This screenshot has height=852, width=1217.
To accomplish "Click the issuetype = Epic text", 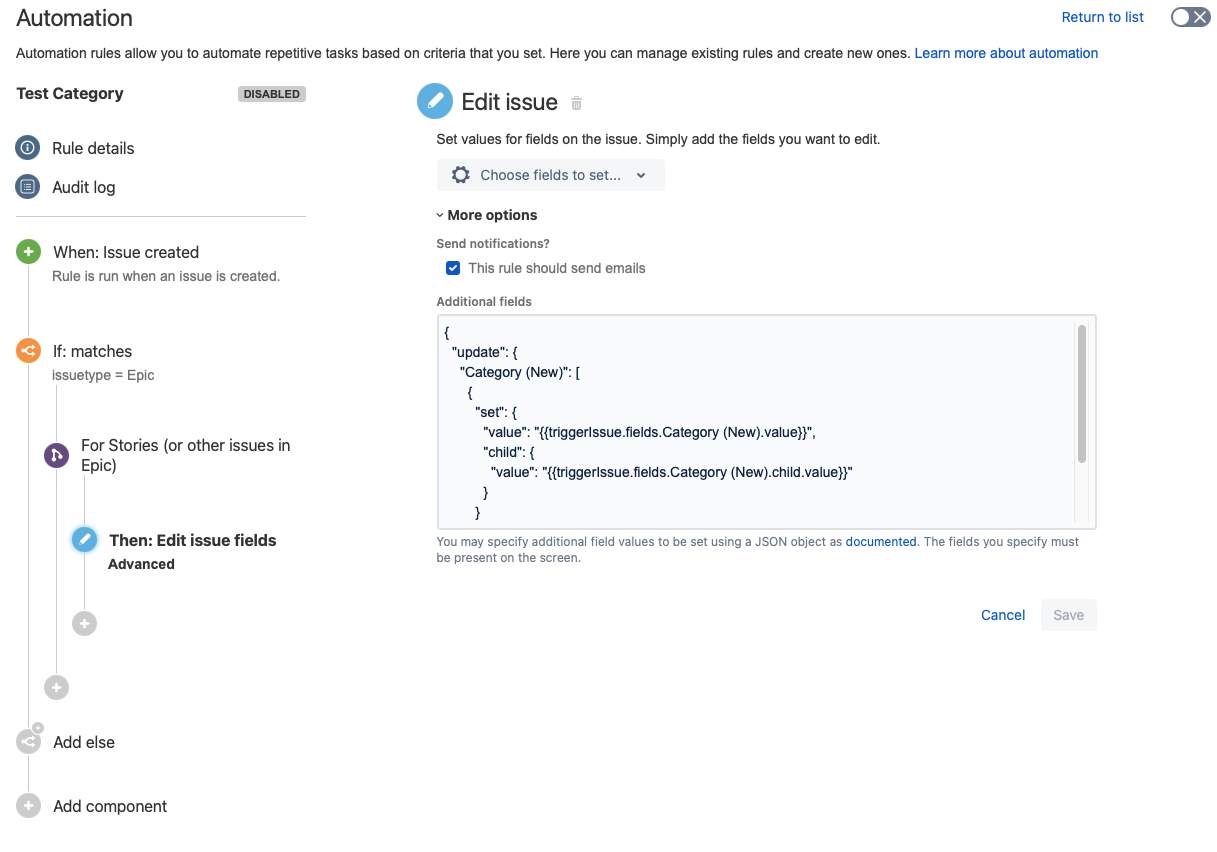I will 103,375.
